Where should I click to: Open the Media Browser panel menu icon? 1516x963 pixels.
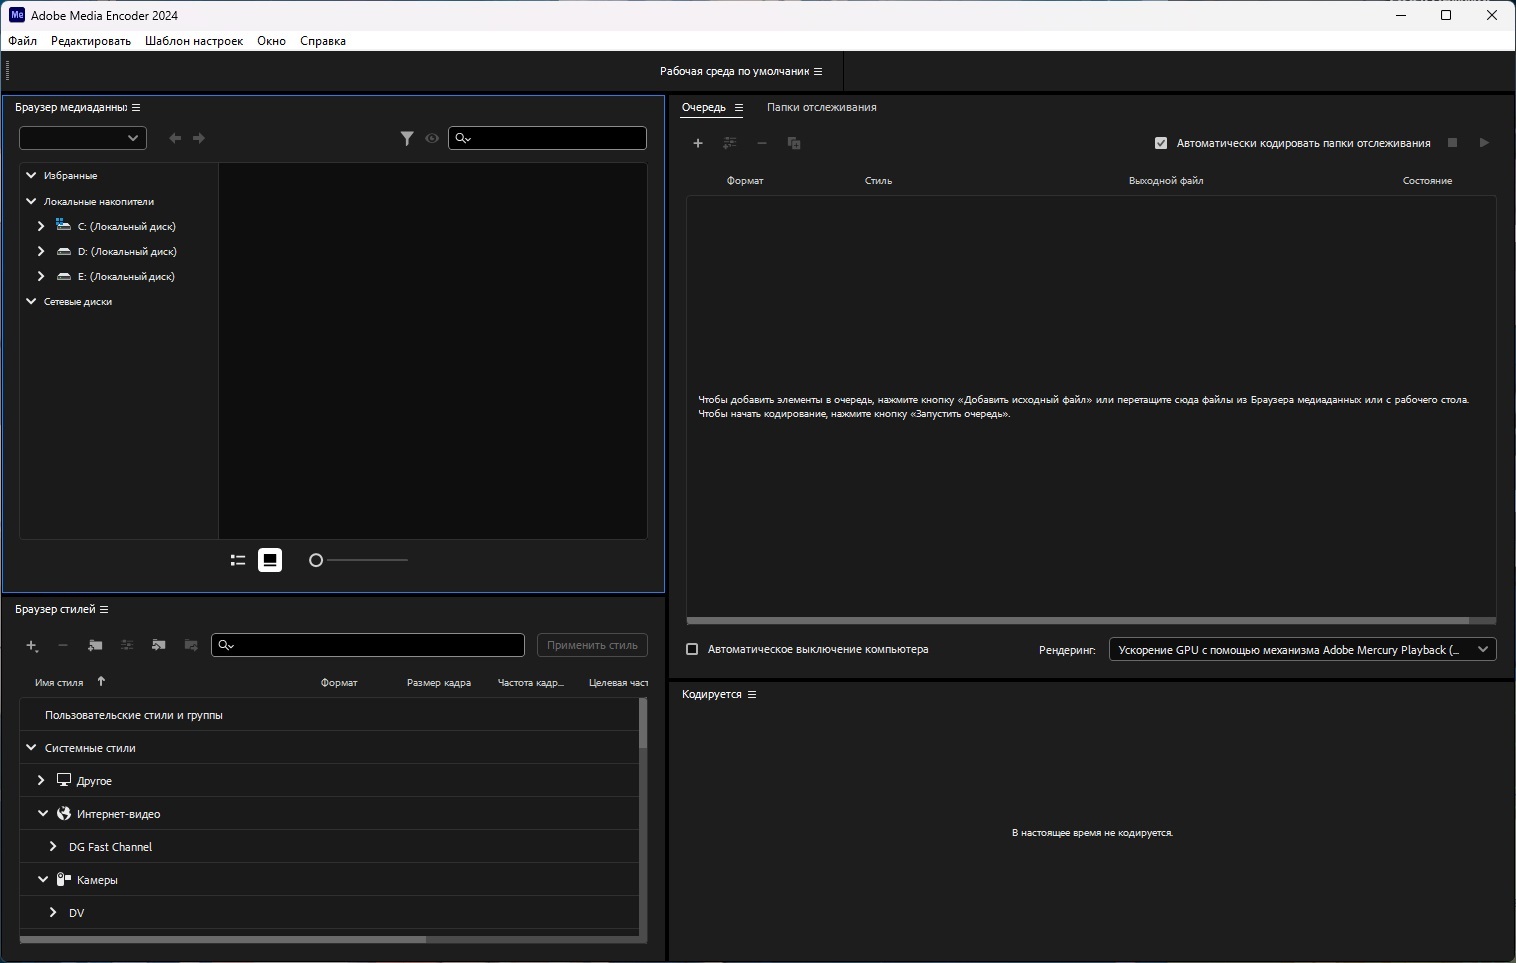pyautogui.click(x=136, y=108)
